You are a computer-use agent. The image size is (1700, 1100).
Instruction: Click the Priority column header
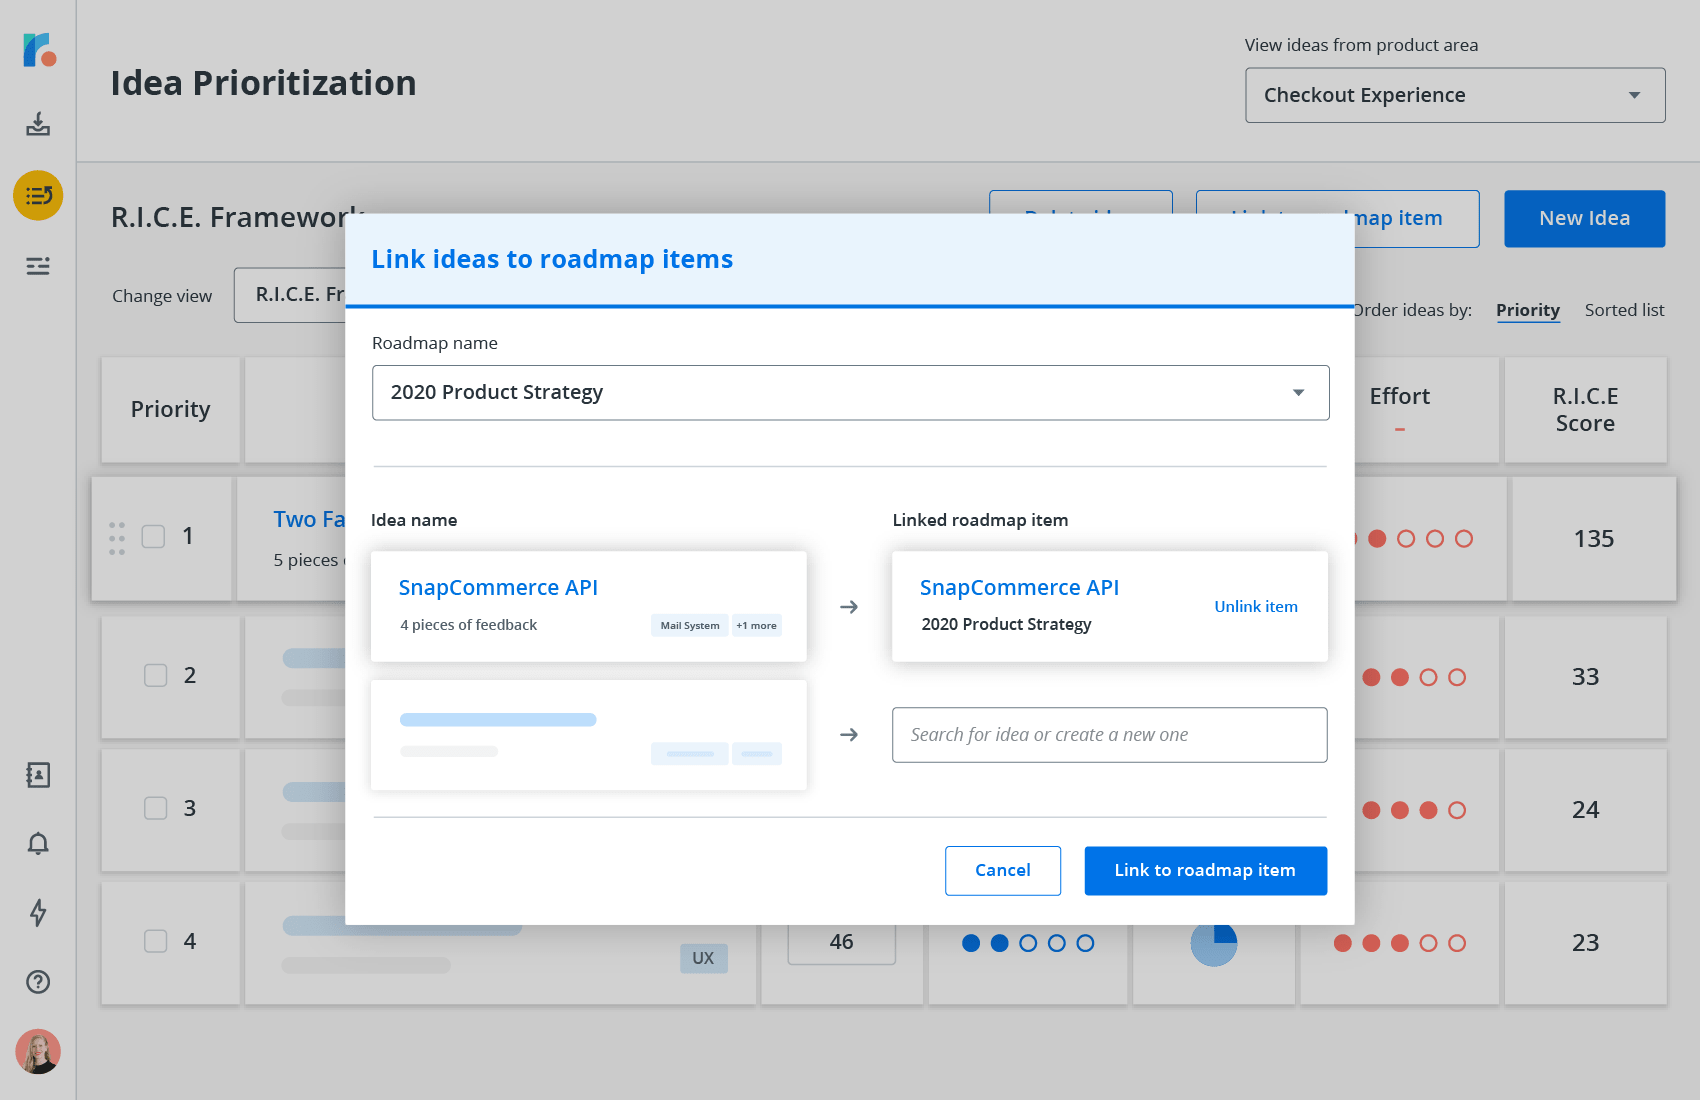point(170,410)
